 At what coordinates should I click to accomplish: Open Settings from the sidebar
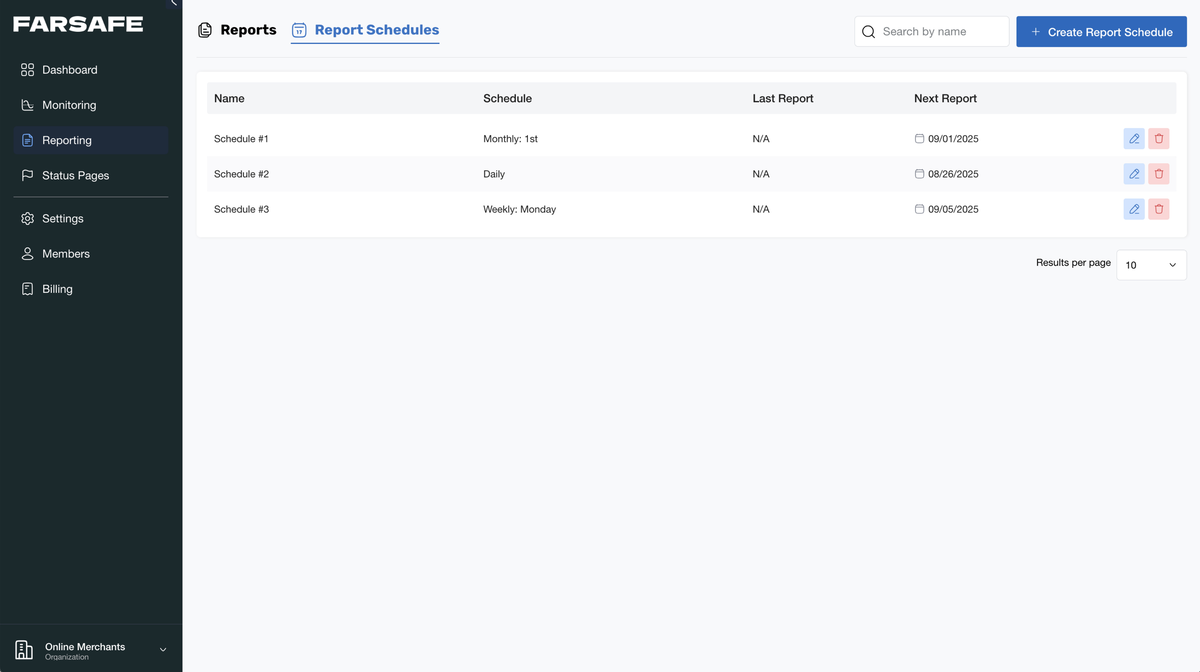(x=62, y=218)
